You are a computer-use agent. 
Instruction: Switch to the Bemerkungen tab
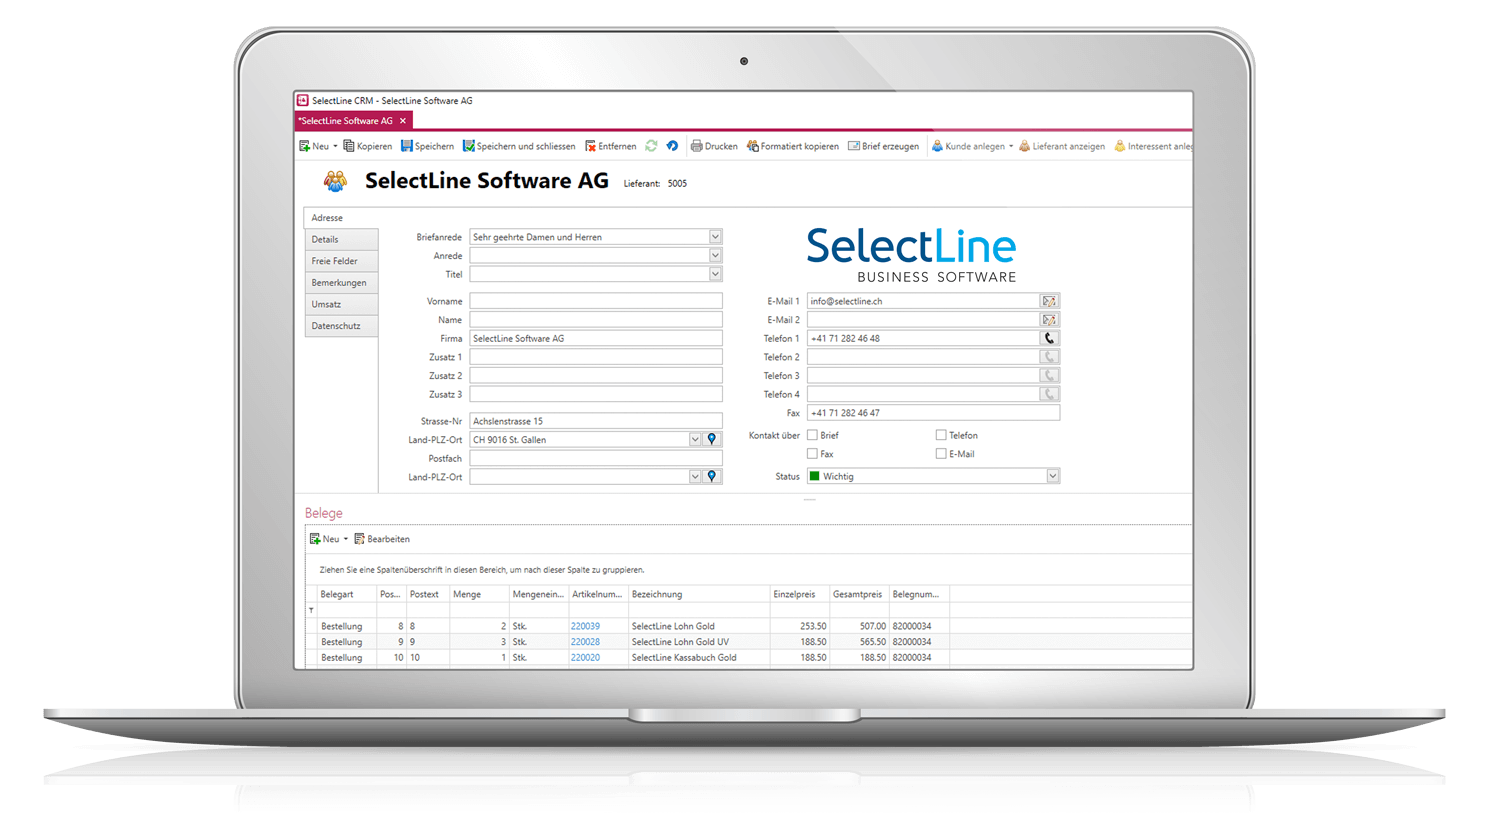point(341,283)
